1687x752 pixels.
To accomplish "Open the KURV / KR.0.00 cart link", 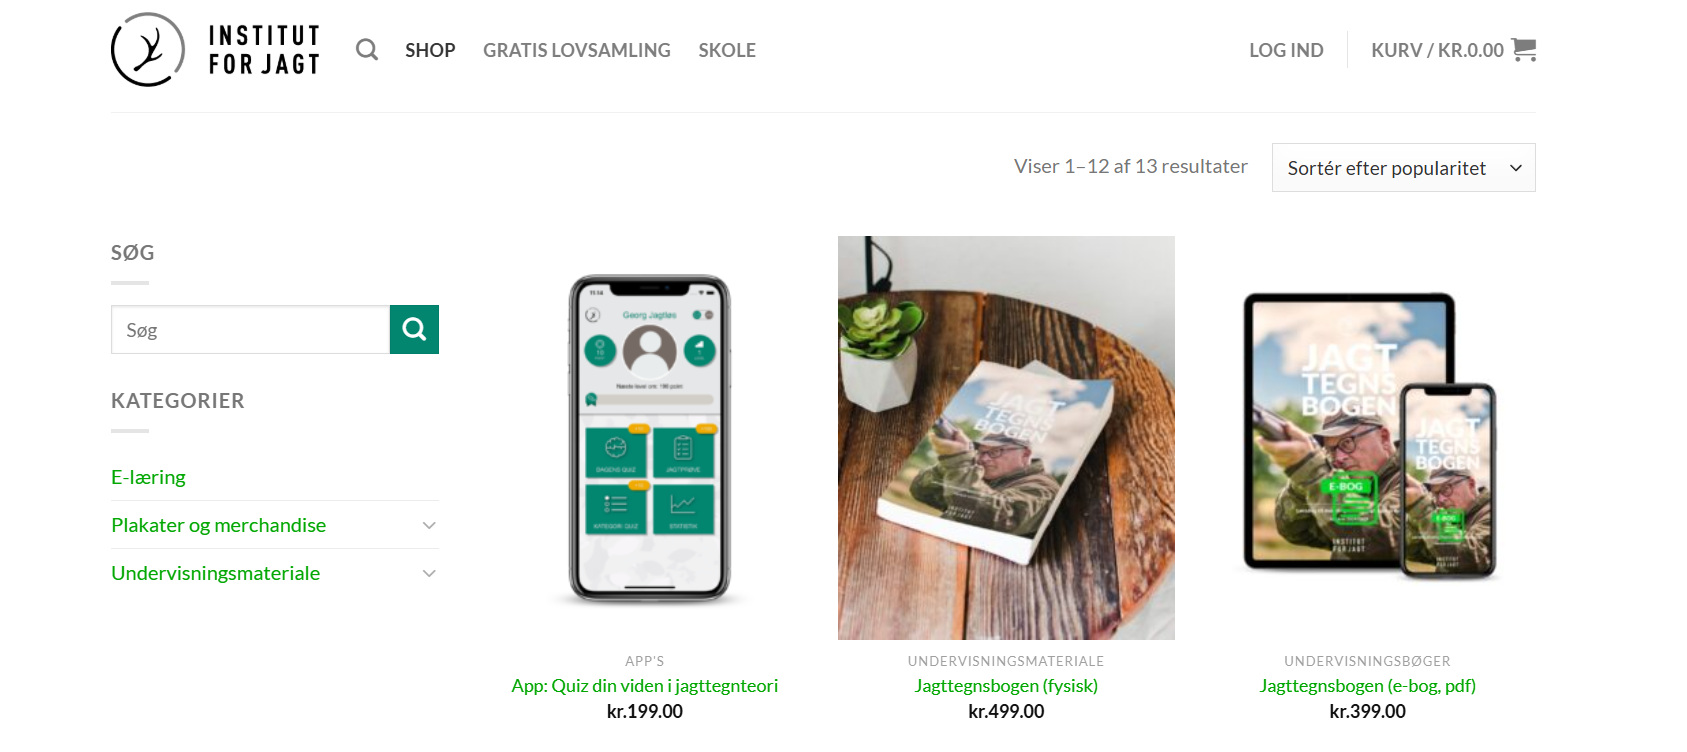I will 1437,50.
